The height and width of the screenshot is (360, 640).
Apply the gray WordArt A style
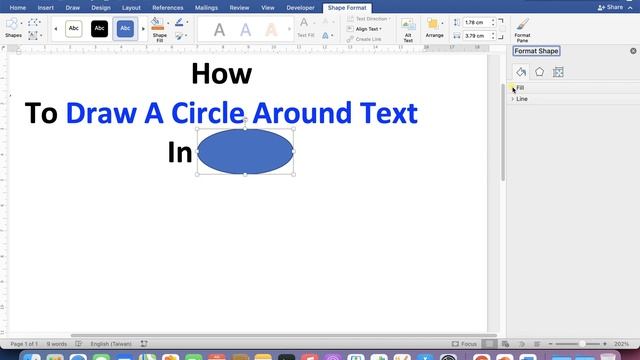(x=219, y=29)
